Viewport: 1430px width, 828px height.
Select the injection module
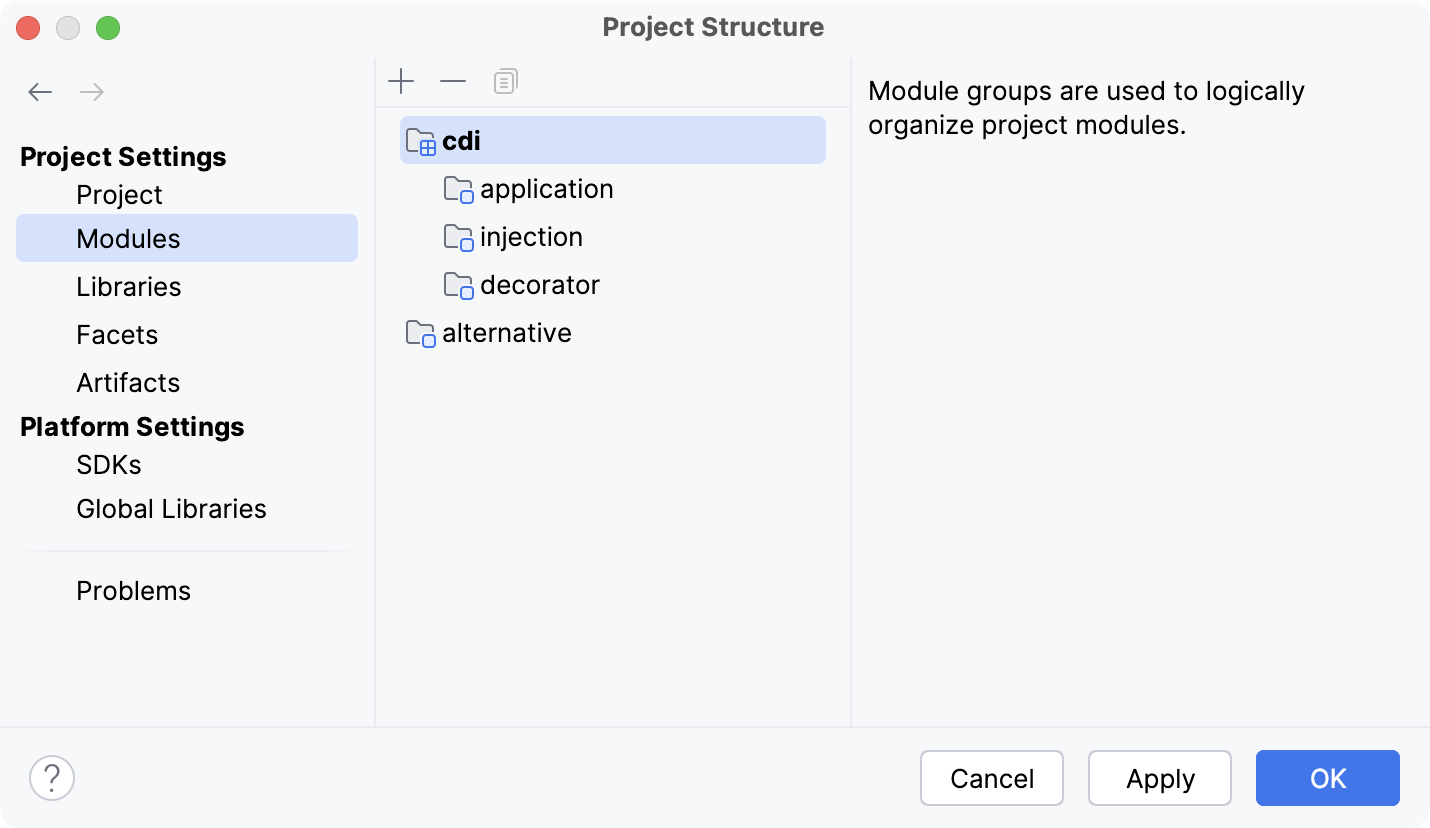pos(532,236)
